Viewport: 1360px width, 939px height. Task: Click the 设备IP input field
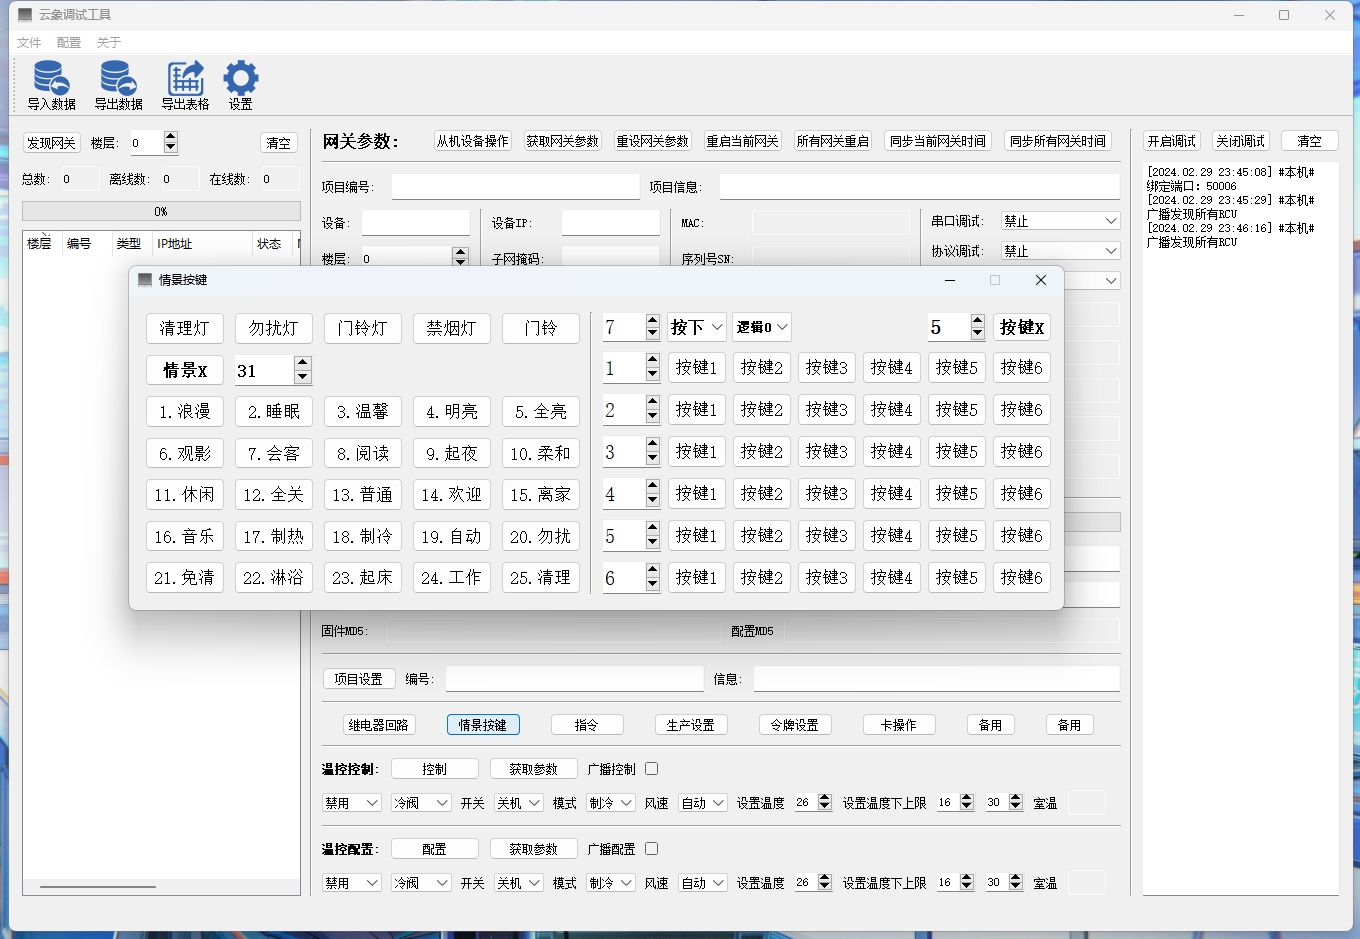pyautogui.click(x=611, y=223)
